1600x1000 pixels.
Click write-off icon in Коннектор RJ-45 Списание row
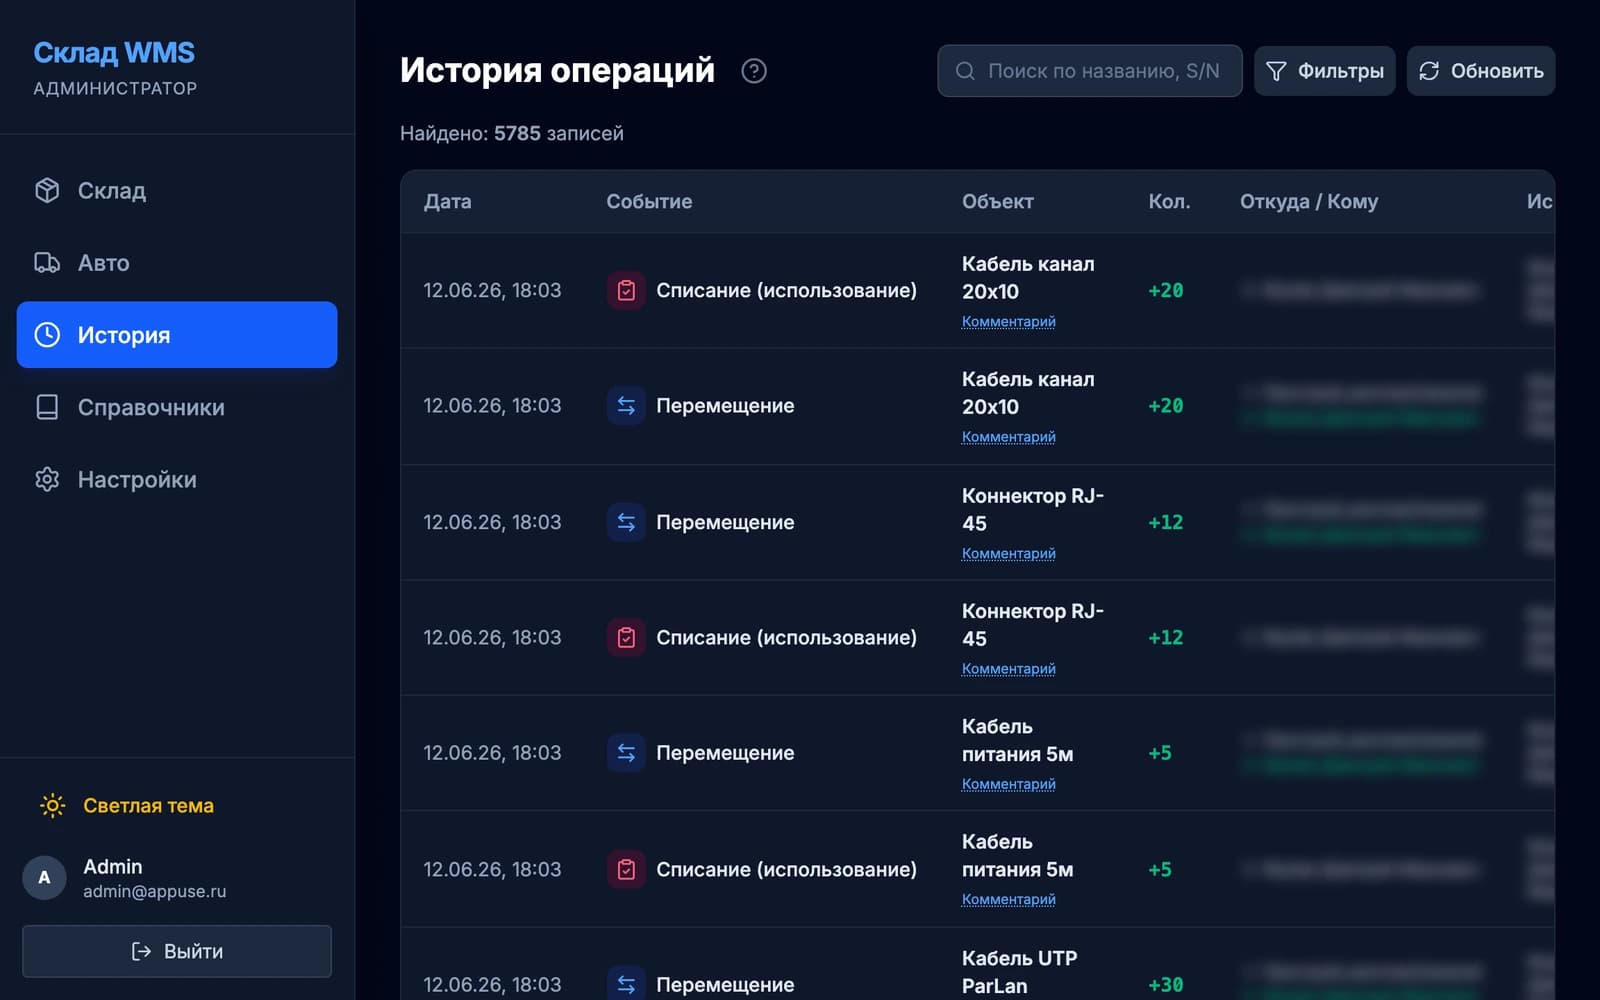pos(626,637)
